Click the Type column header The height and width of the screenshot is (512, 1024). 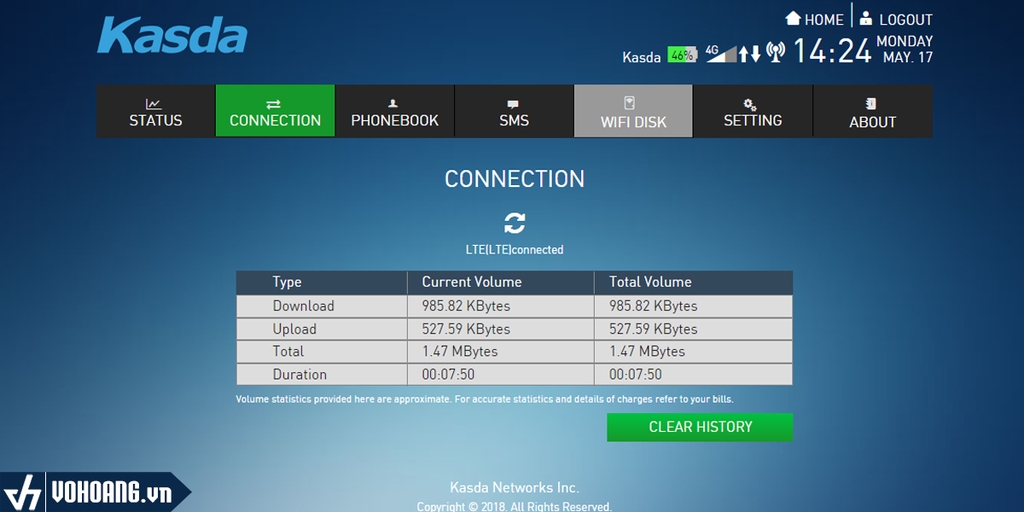(x=287, y=282)
